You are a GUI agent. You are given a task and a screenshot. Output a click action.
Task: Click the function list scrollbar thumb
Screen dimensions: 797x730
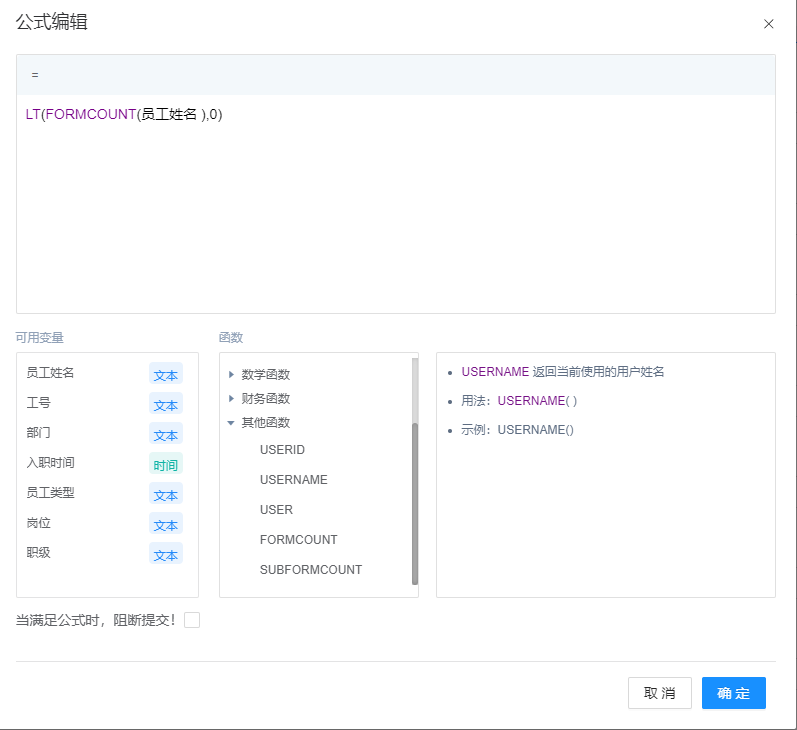pos(415,503)
